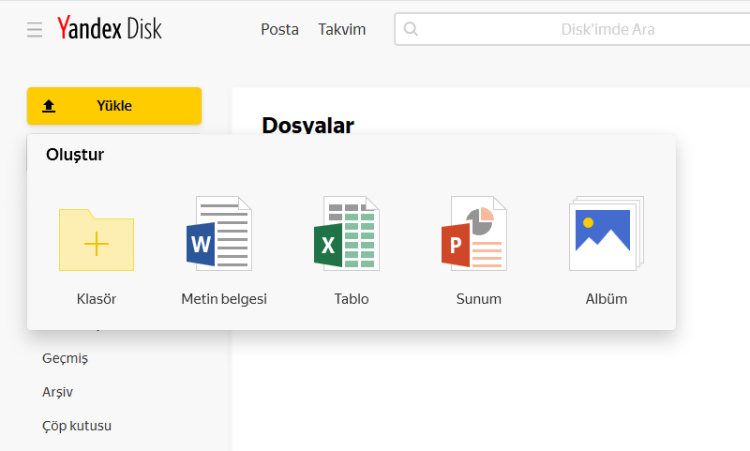The width and height of the screenshot is (750, 451).
Task: Click the upload arrow icon on Yükle
Action: pos(49,106)
